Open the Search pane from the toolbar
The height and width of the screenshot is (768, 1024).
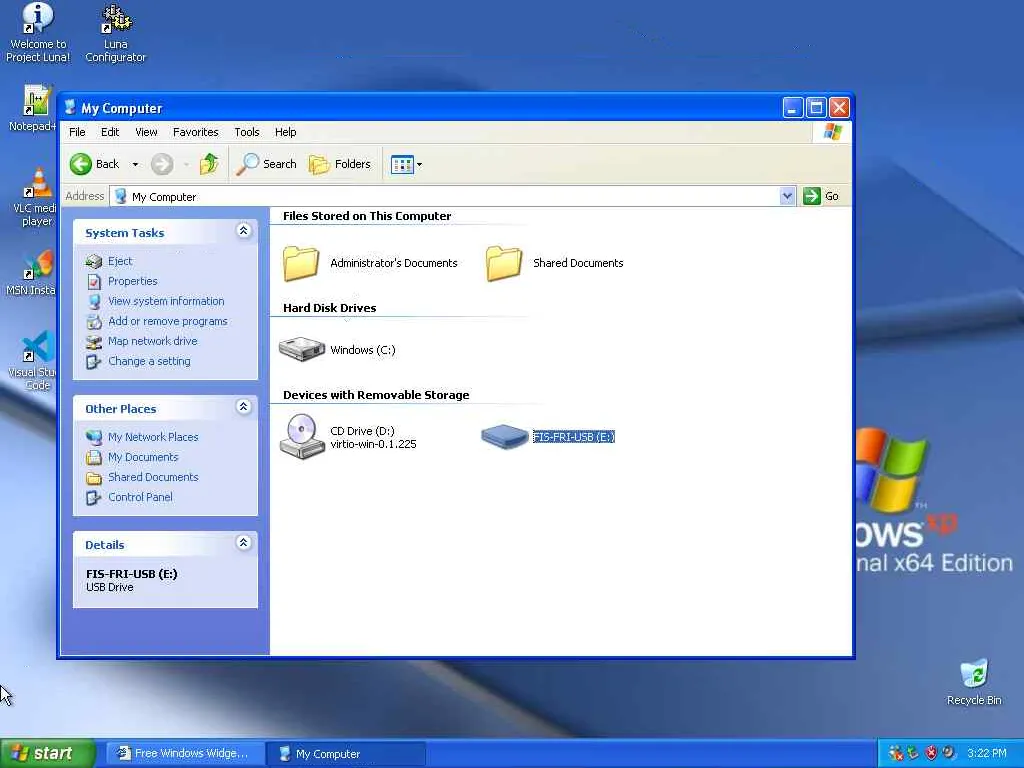266,164
